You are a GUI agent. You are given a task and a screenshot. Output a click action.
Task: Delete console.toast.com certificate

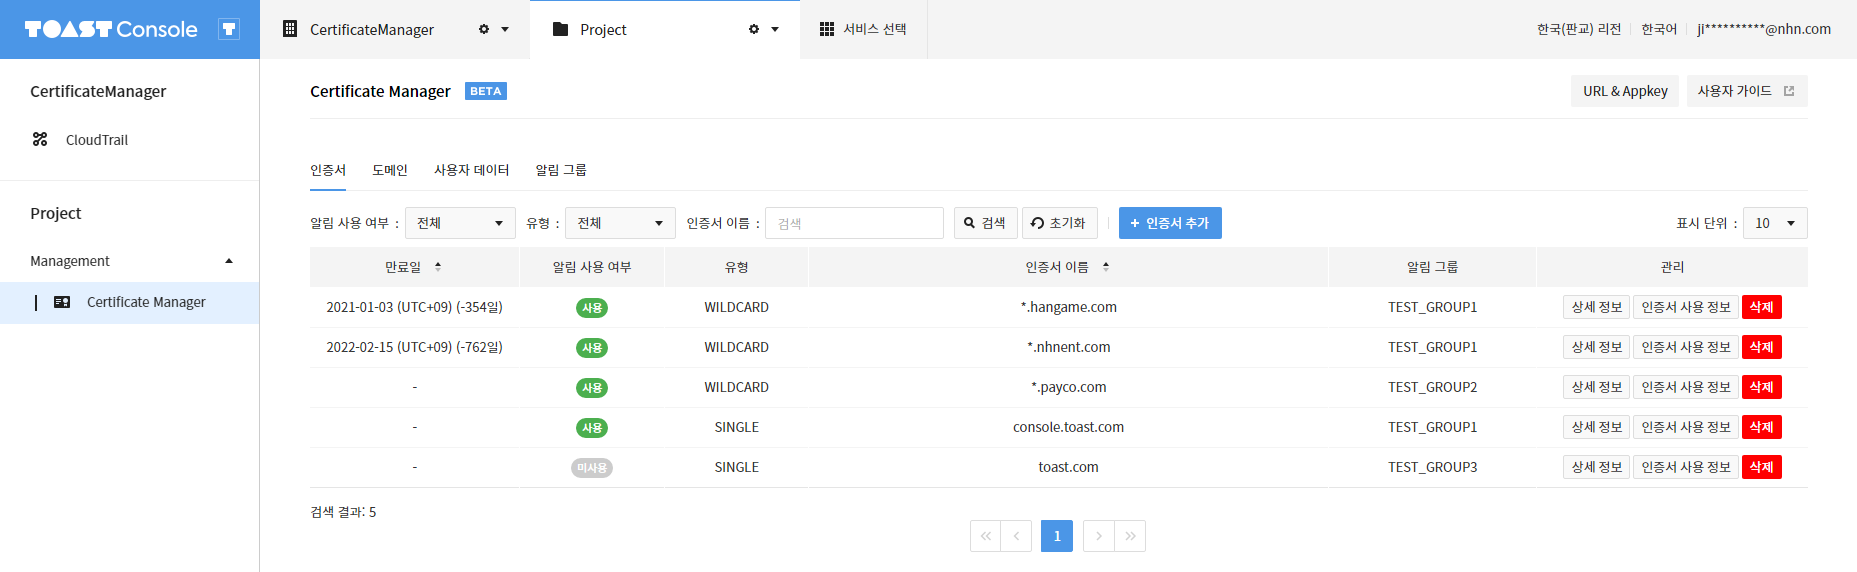pos(1762,427)
